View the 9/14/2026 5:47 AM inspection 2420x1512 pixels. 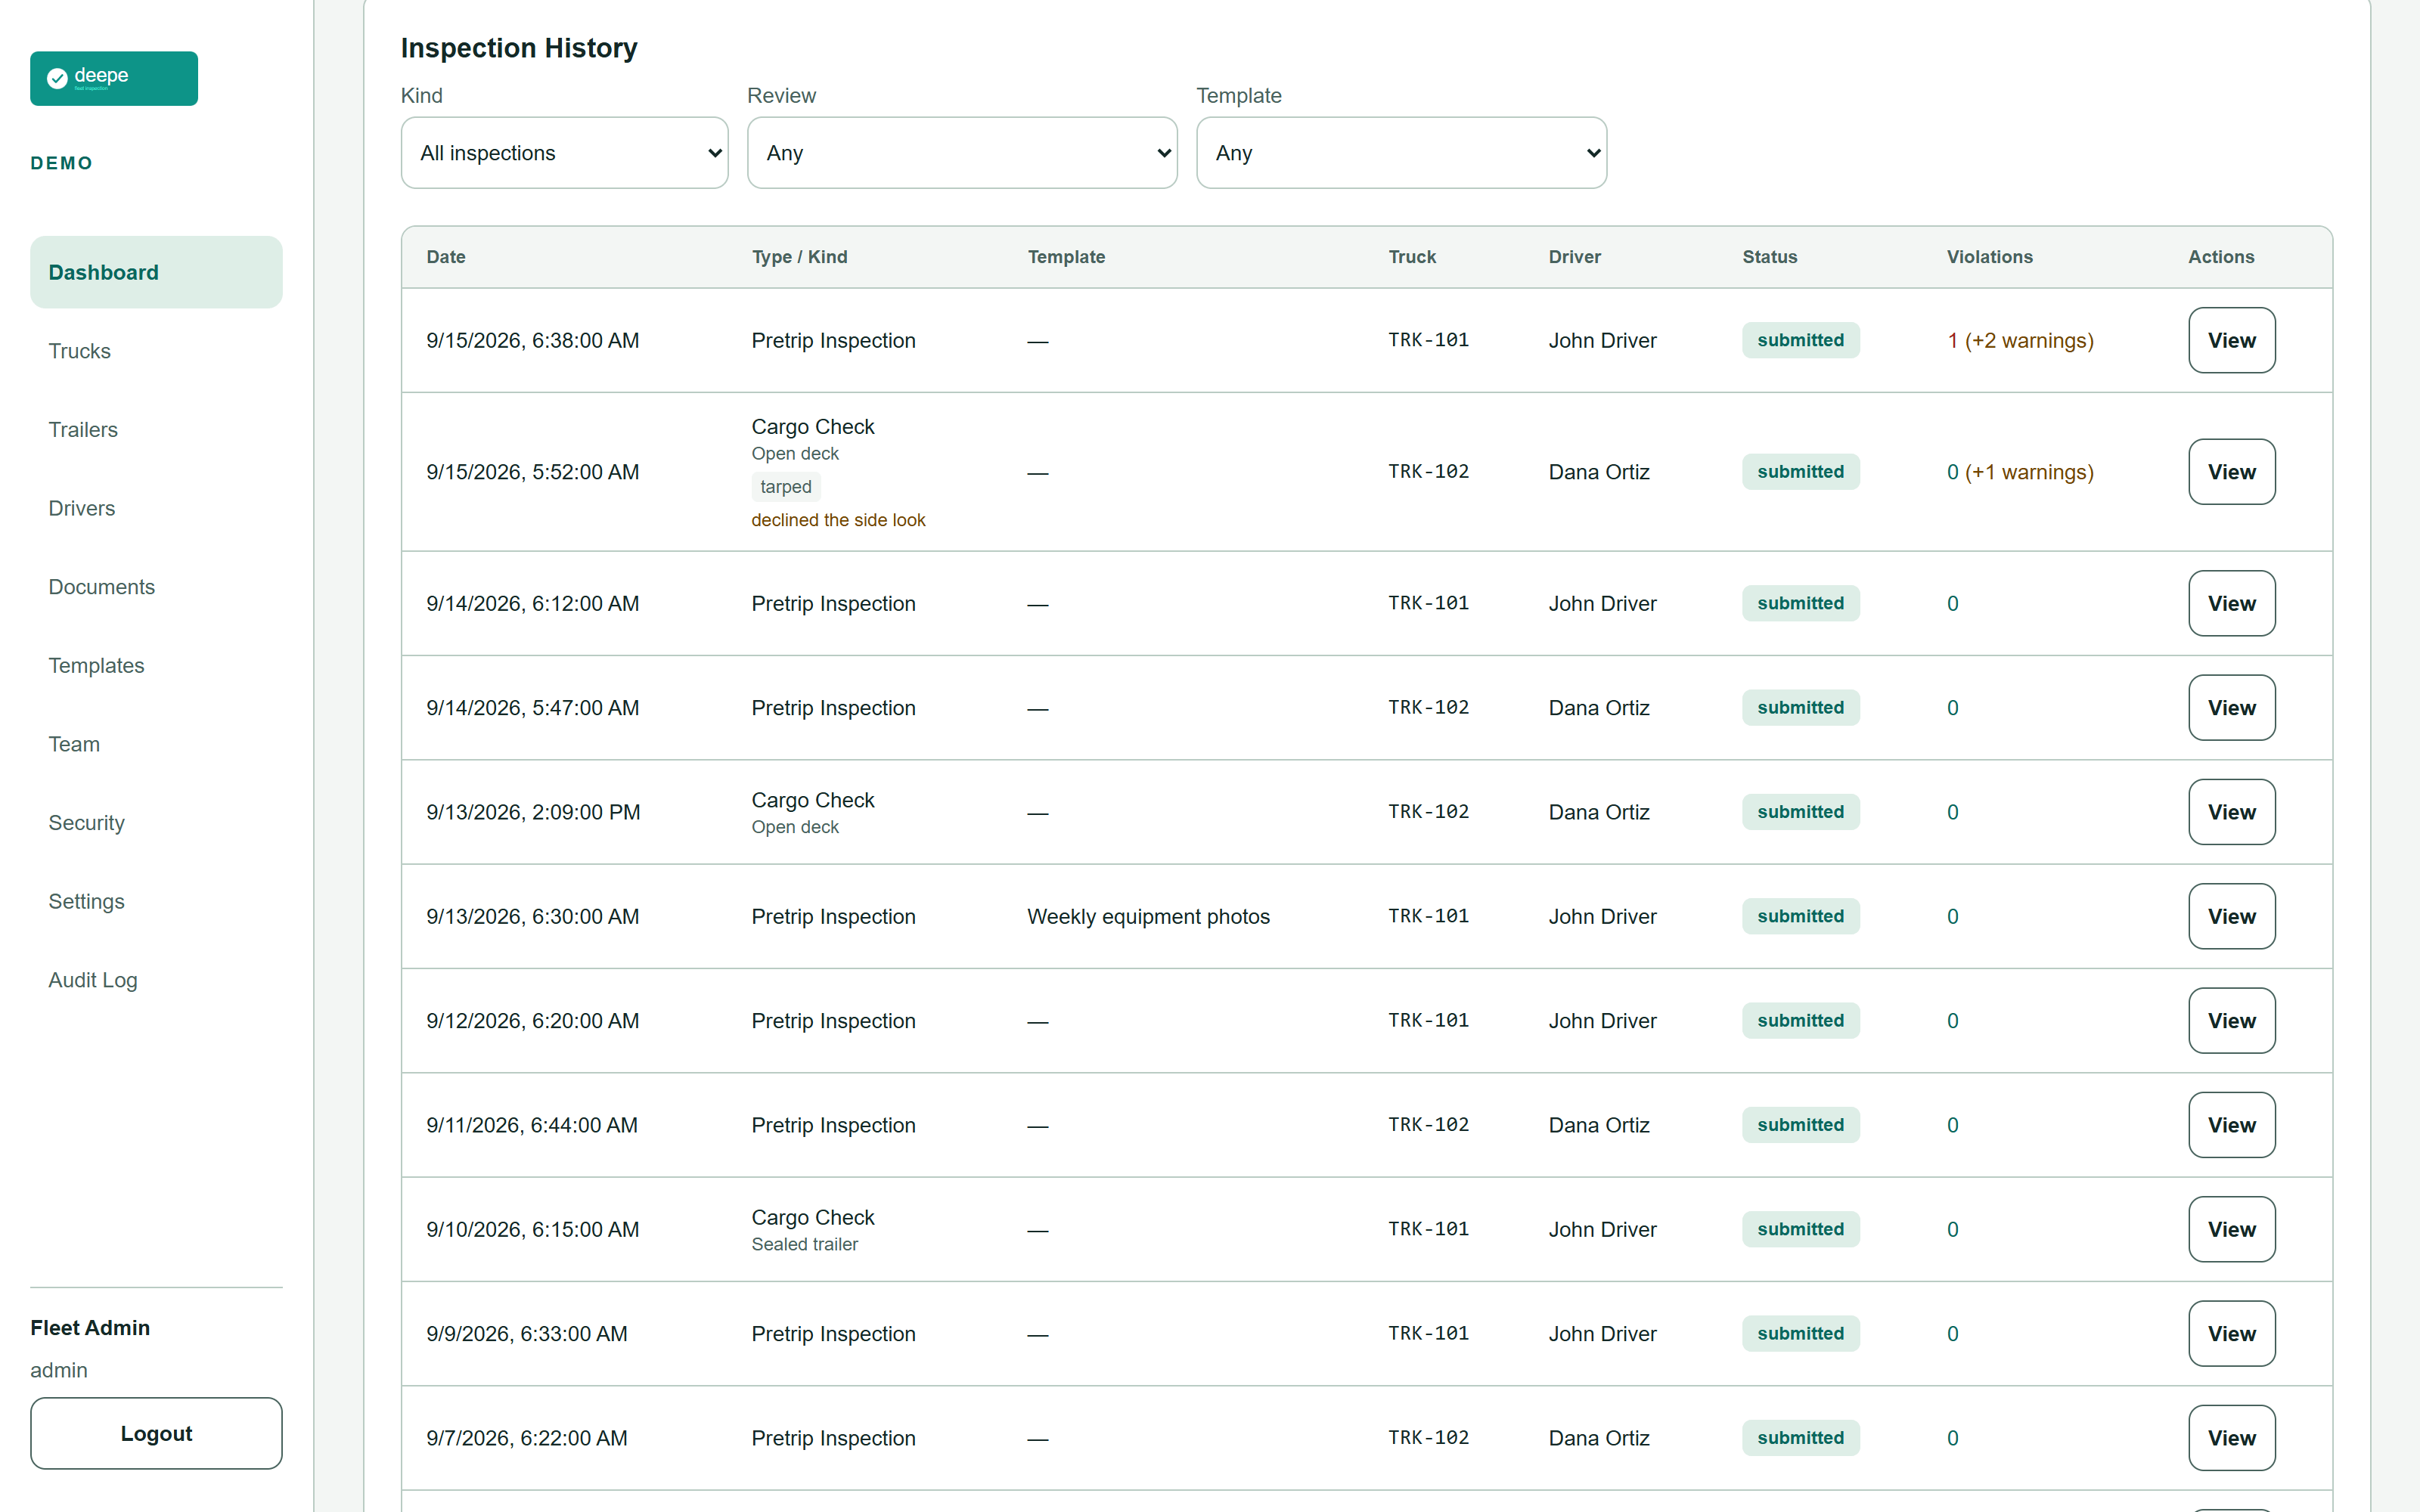tap(2231, 708)
